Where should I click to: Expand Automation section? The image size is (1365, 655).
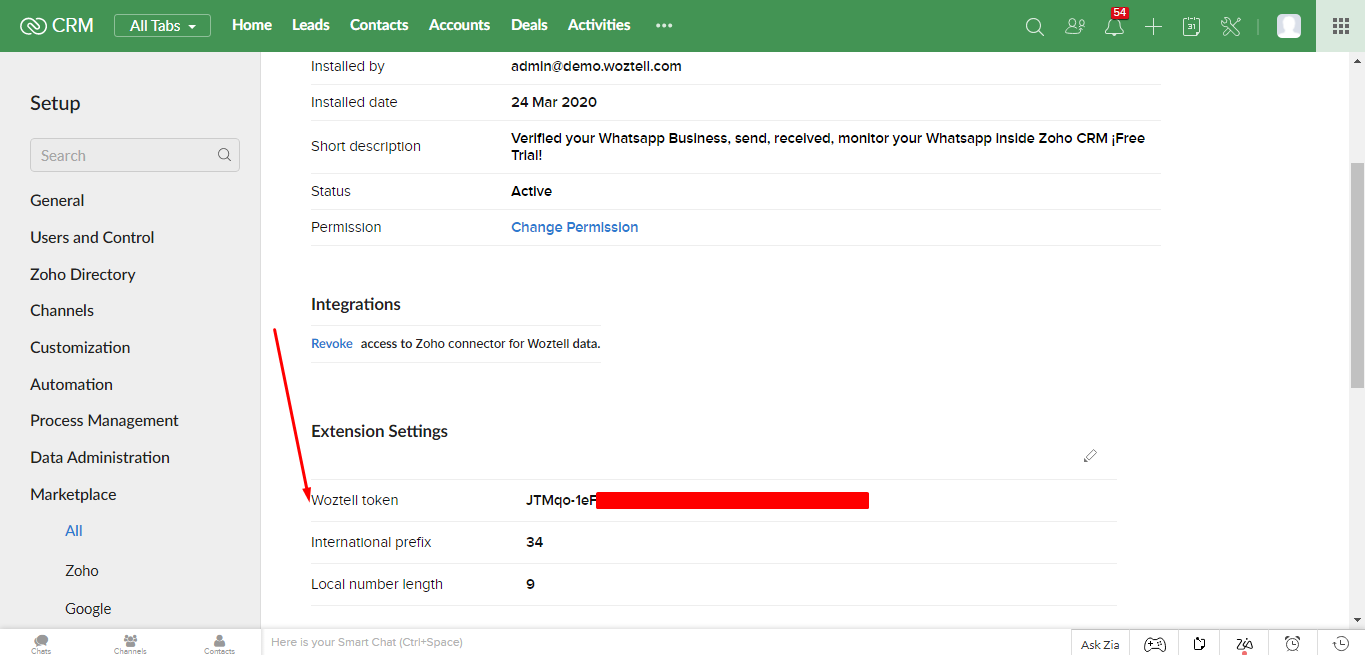pos(71,384)
